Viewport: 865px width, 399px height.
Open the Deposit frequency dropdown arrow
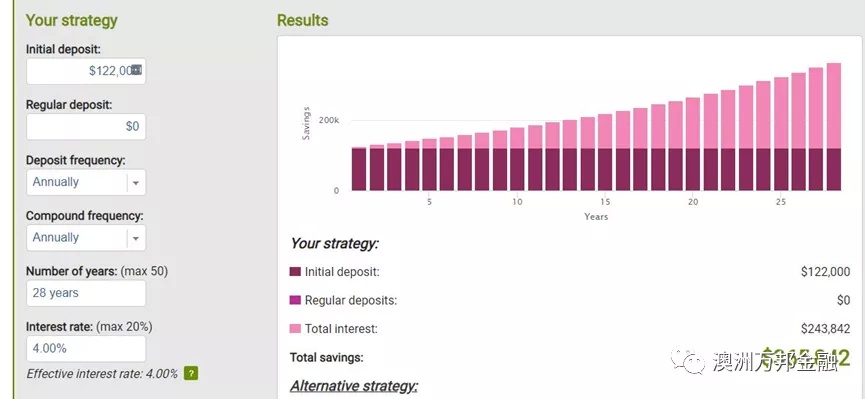pyautogui.click(x=136, y=182)
